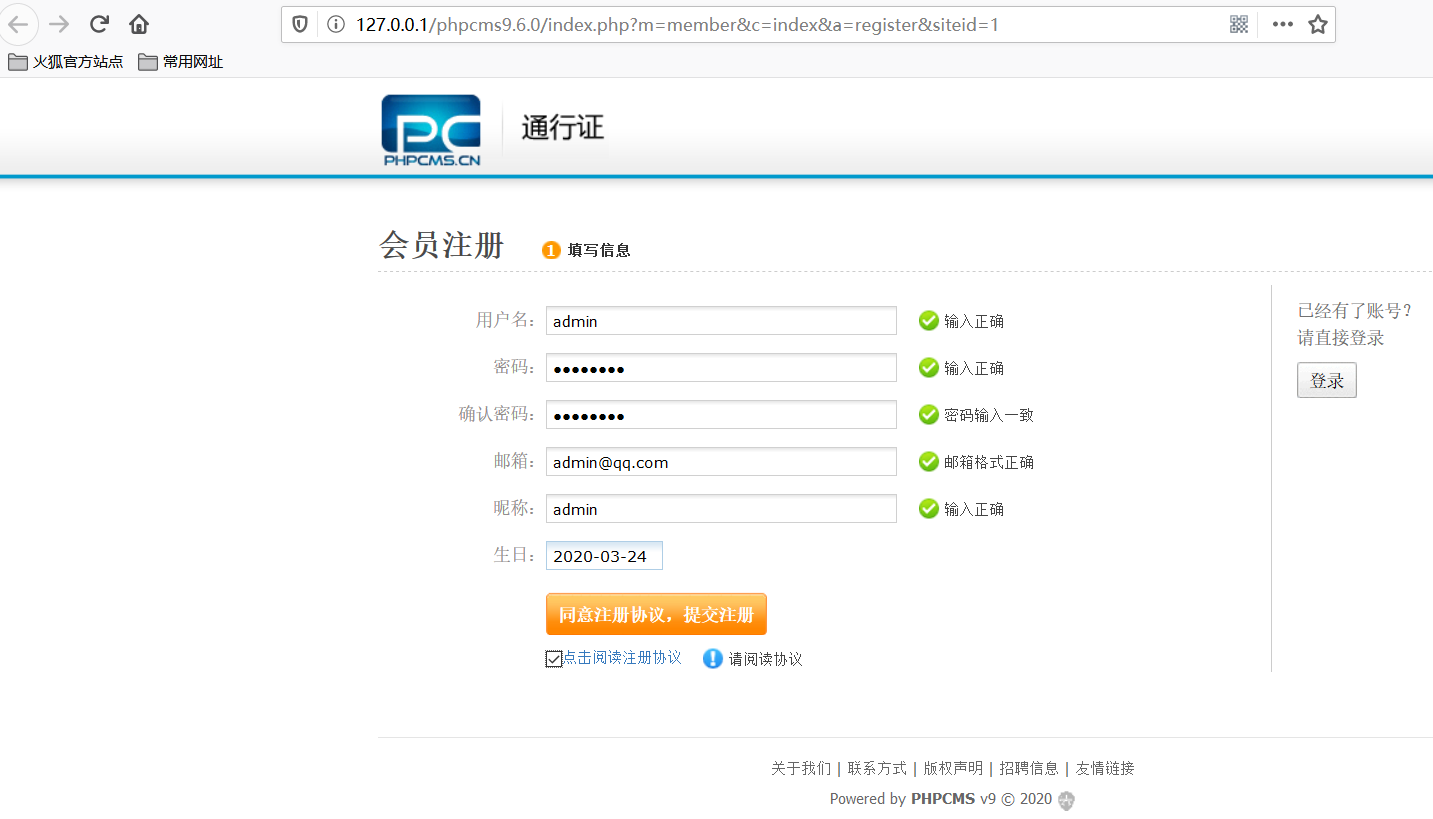The height and width of the screenshot is (819, 1433).
Task: Click the 昵称 nickname field
Action: pos(721,509)
